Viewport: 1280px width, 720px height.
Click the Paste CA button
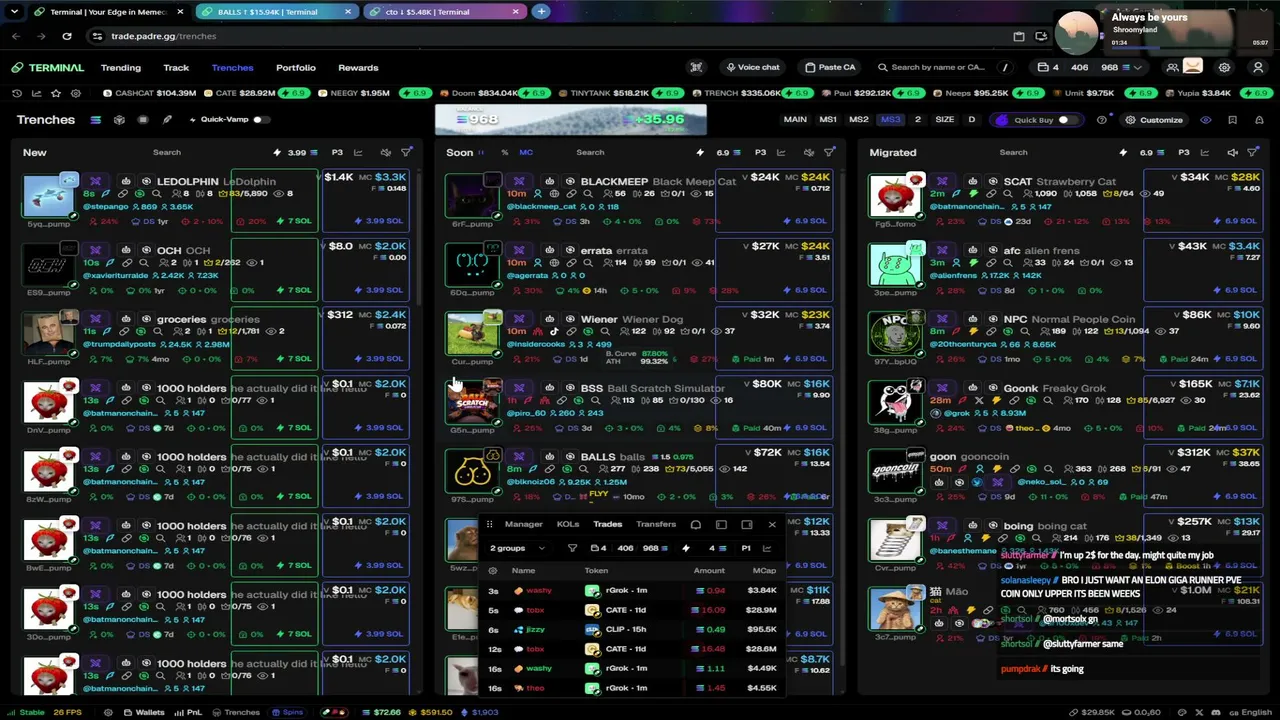tap(830, 67)
